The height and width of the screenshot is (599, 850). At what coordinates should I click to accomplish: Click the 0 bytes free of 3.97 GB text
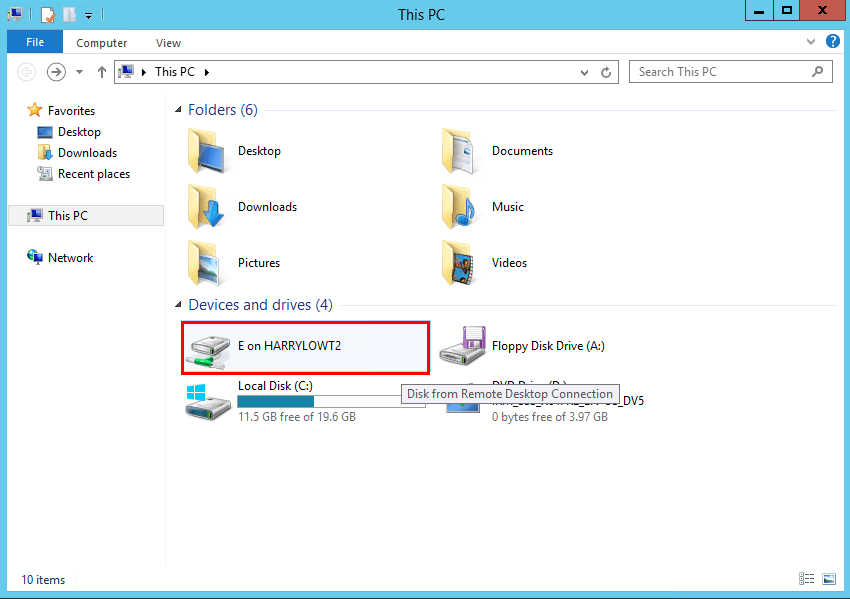point(550,417)
